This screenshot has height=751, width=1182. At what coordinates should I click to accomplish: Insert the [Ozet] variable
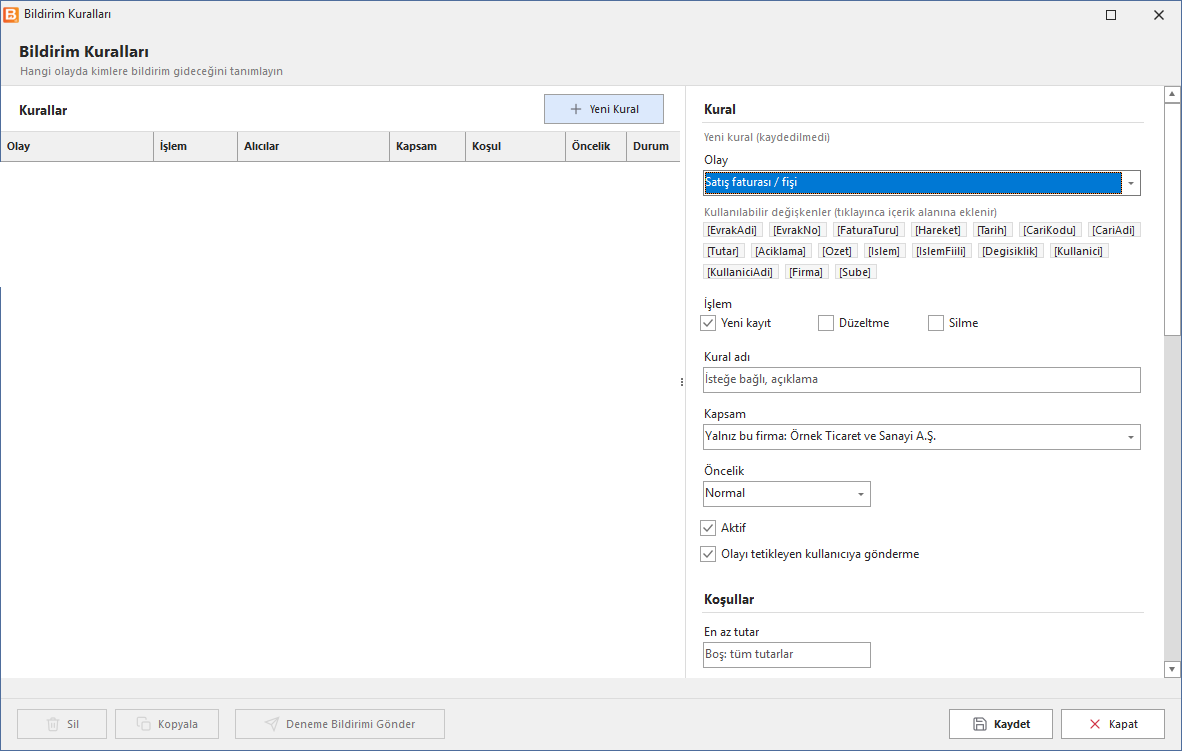click(837, 251)
